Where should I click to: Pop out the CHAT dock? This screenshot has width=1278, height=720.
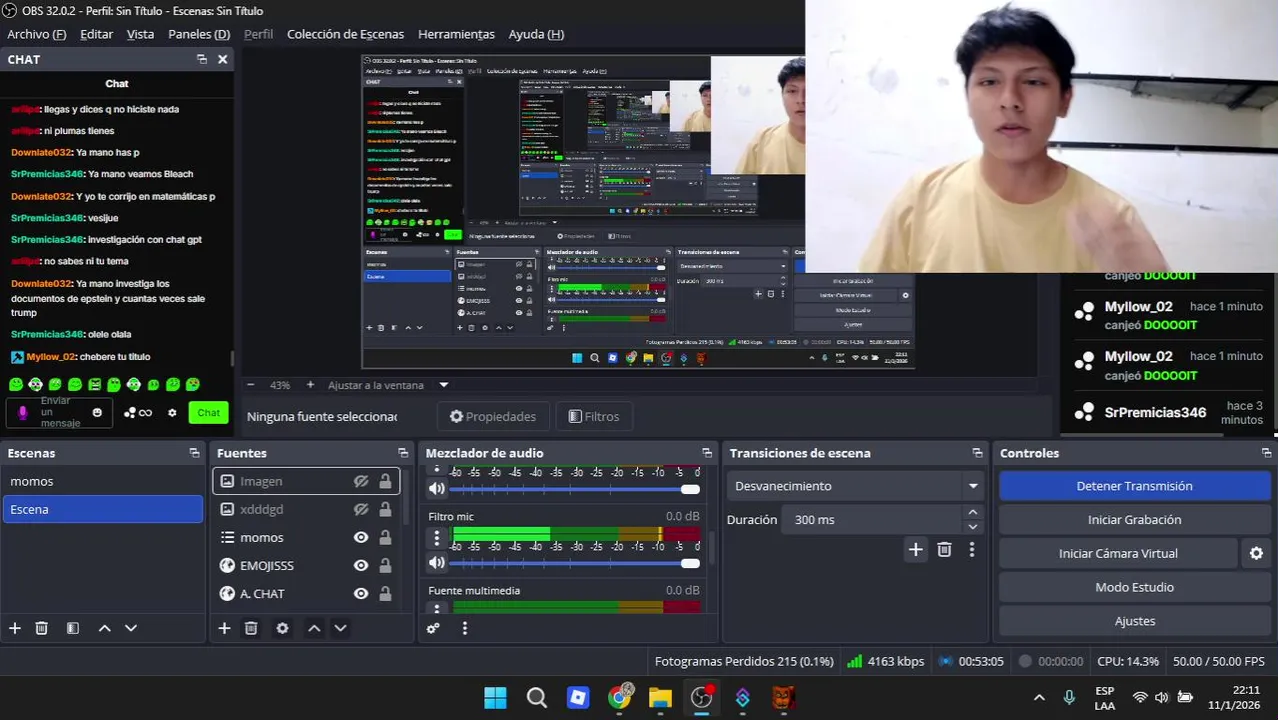point(201,59)
